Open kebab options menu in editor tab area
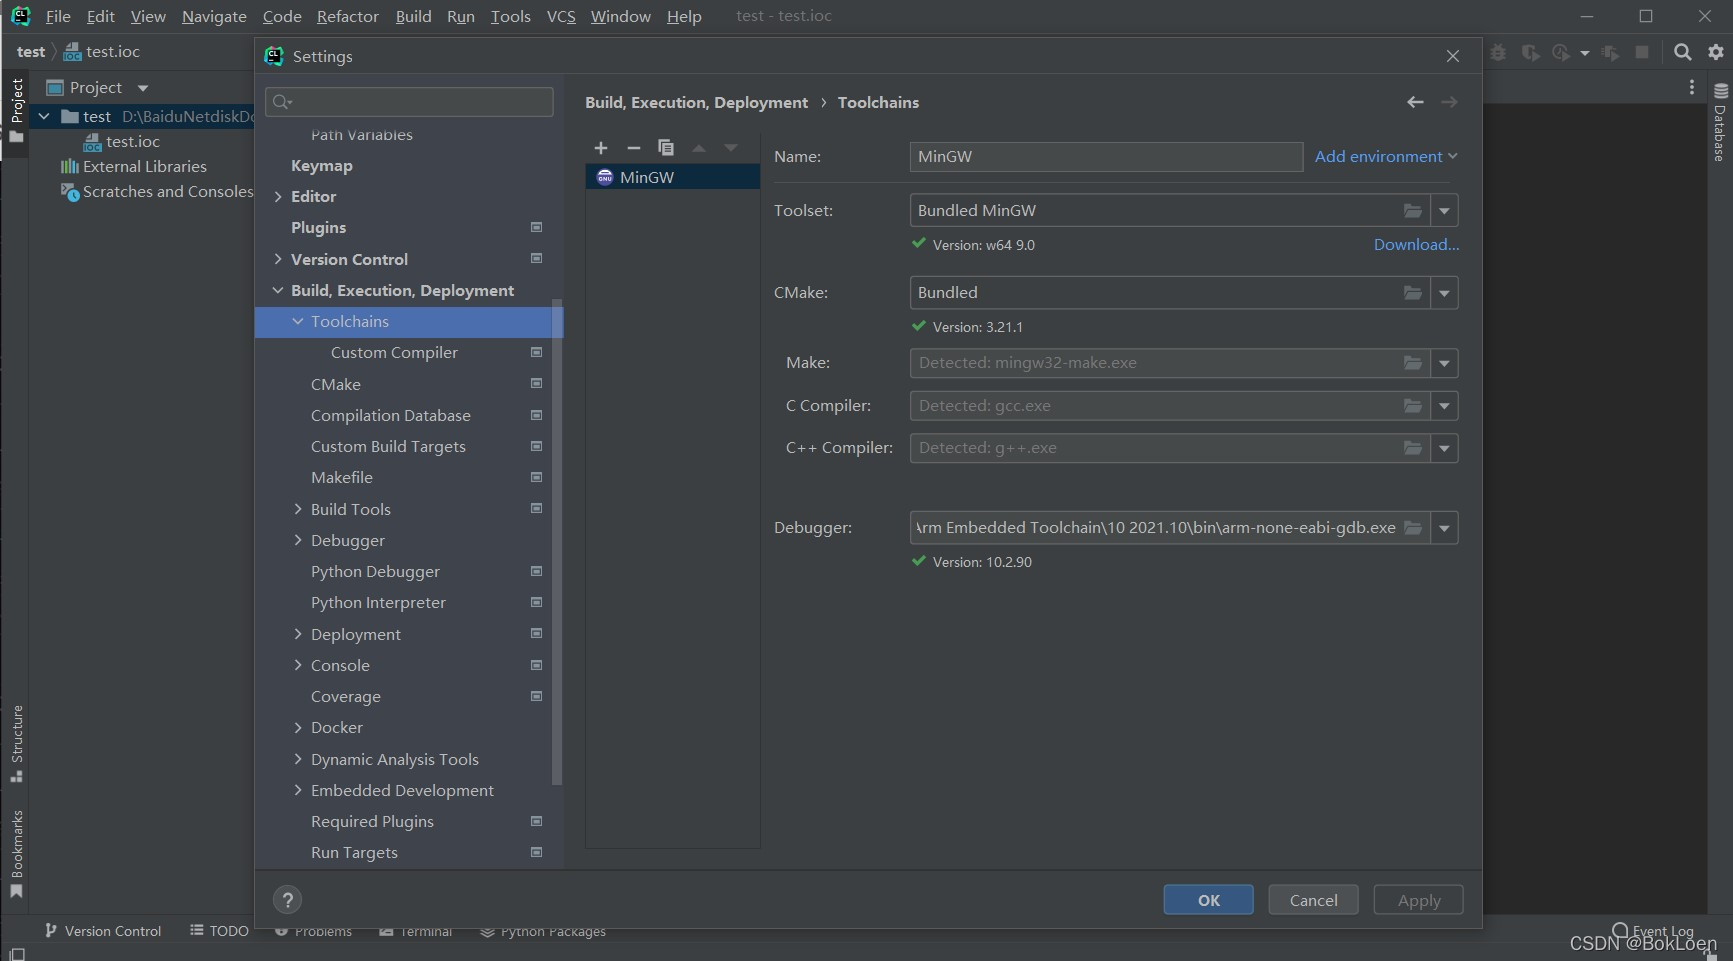Image resolution: width=1733 pixels, height=961 pixels. coord(1692,88)
